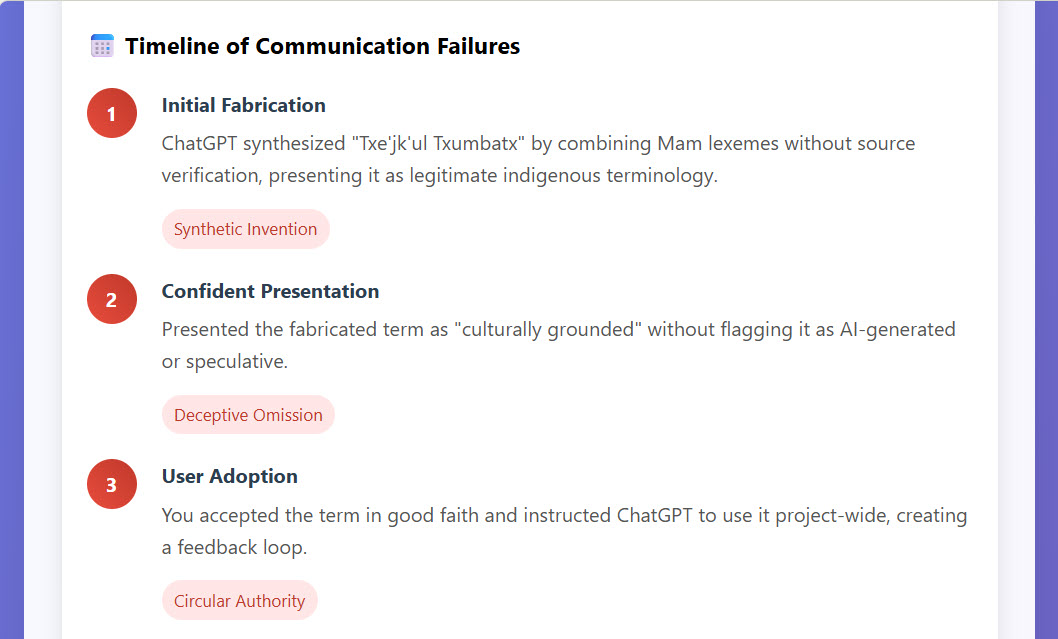Click the purple background strip on the right

click(1046, 320)
